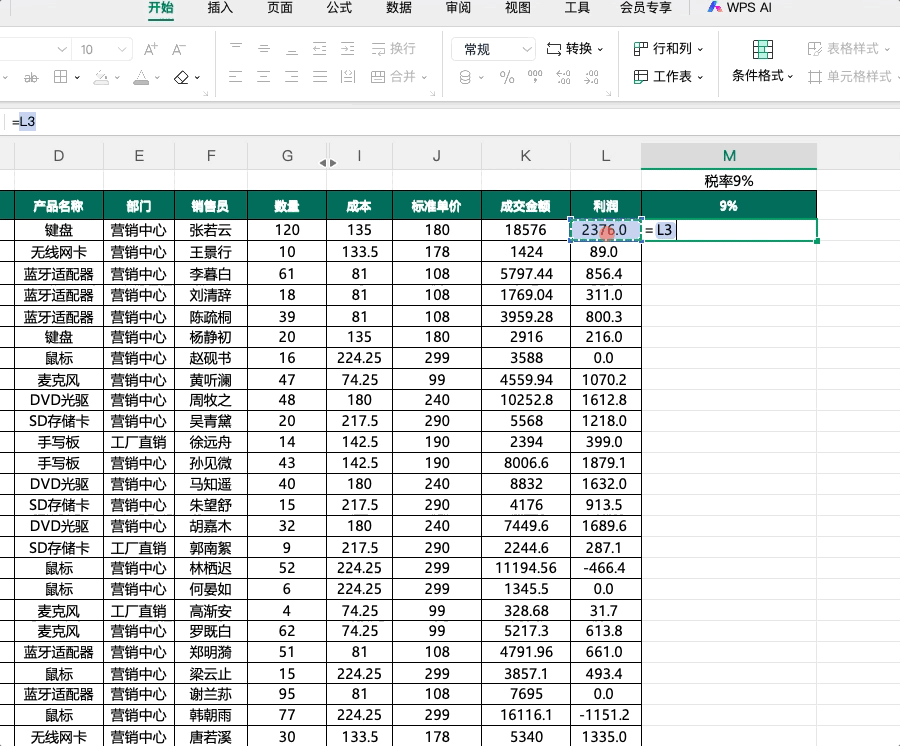Increase font size with A+ icon

tap(150, 49)
